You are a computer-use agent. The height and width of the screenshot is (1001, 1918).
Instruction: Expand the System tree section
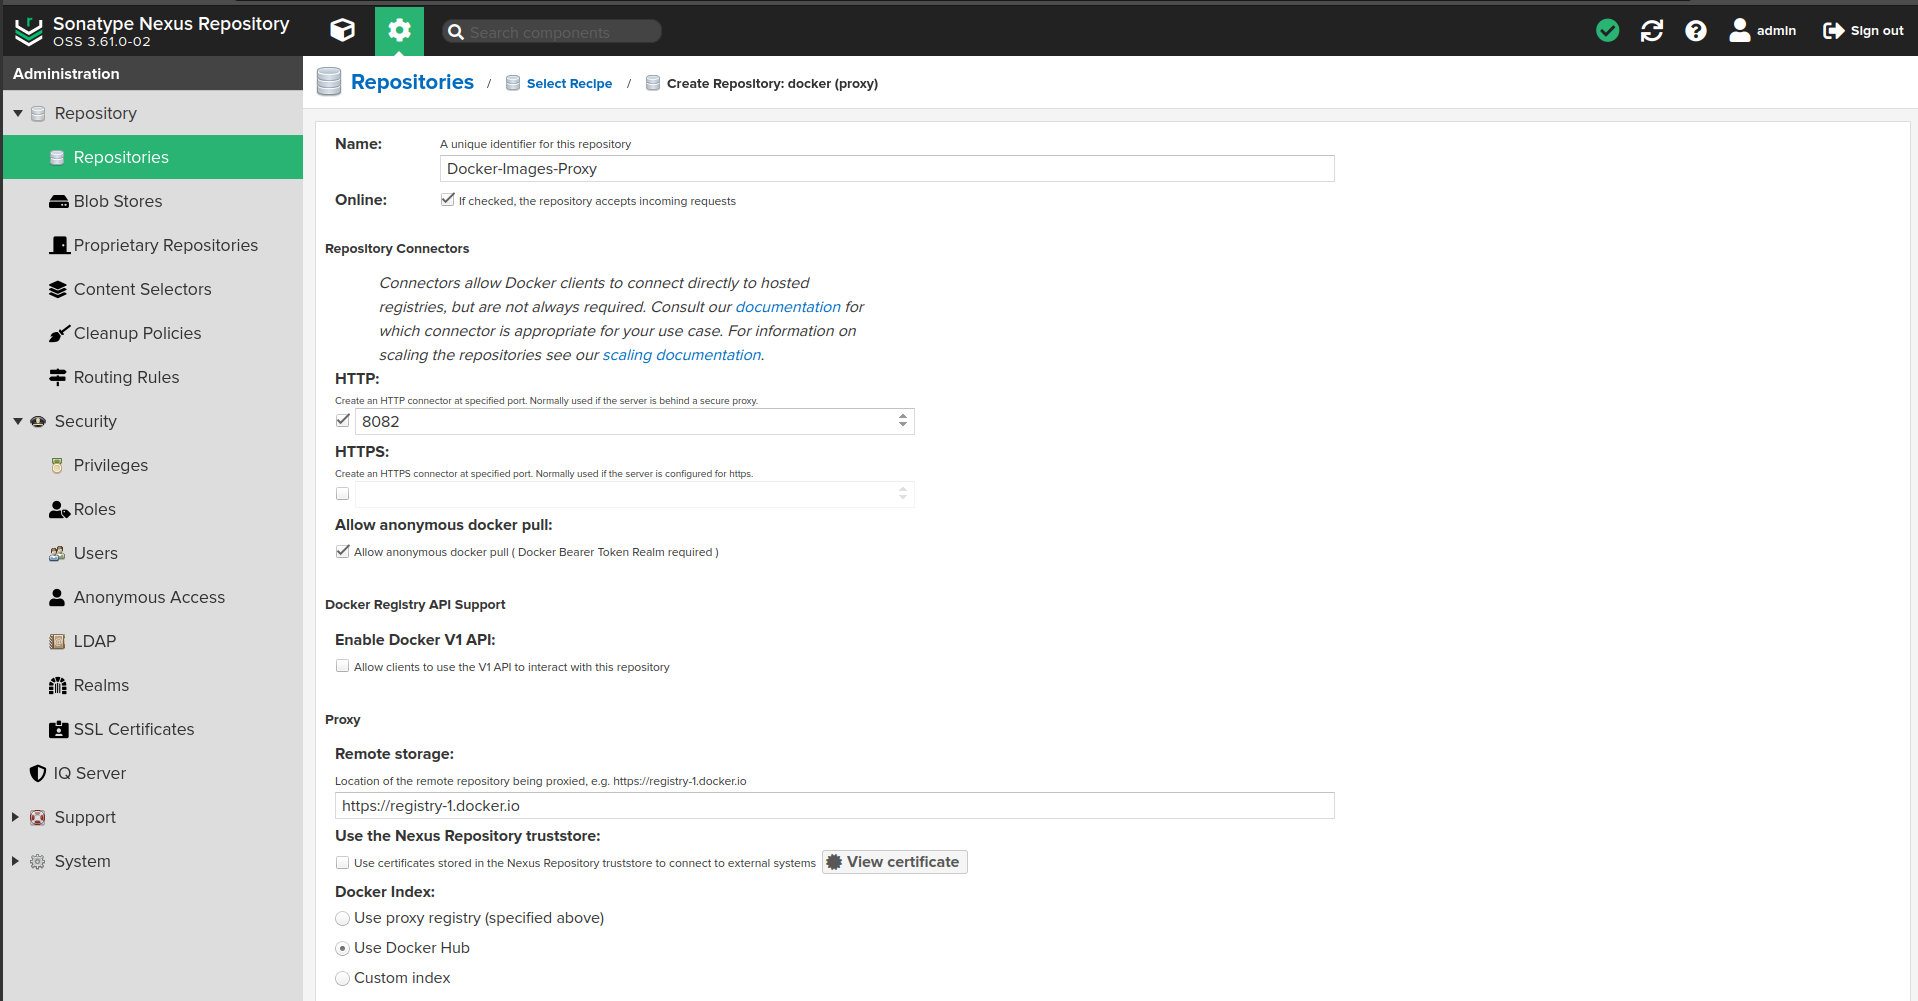[16, 861]
